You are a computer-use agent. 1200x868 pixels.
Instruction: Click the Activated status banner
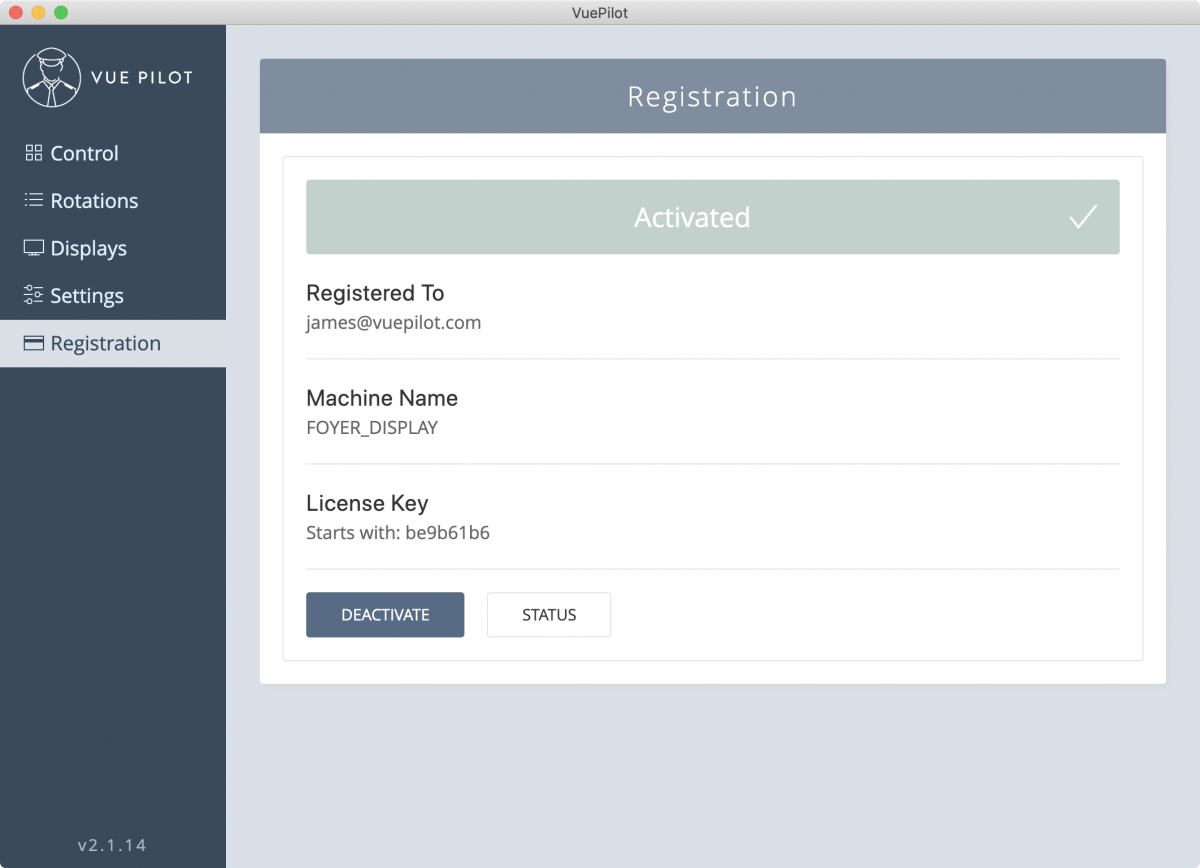[x=692, y=216]
